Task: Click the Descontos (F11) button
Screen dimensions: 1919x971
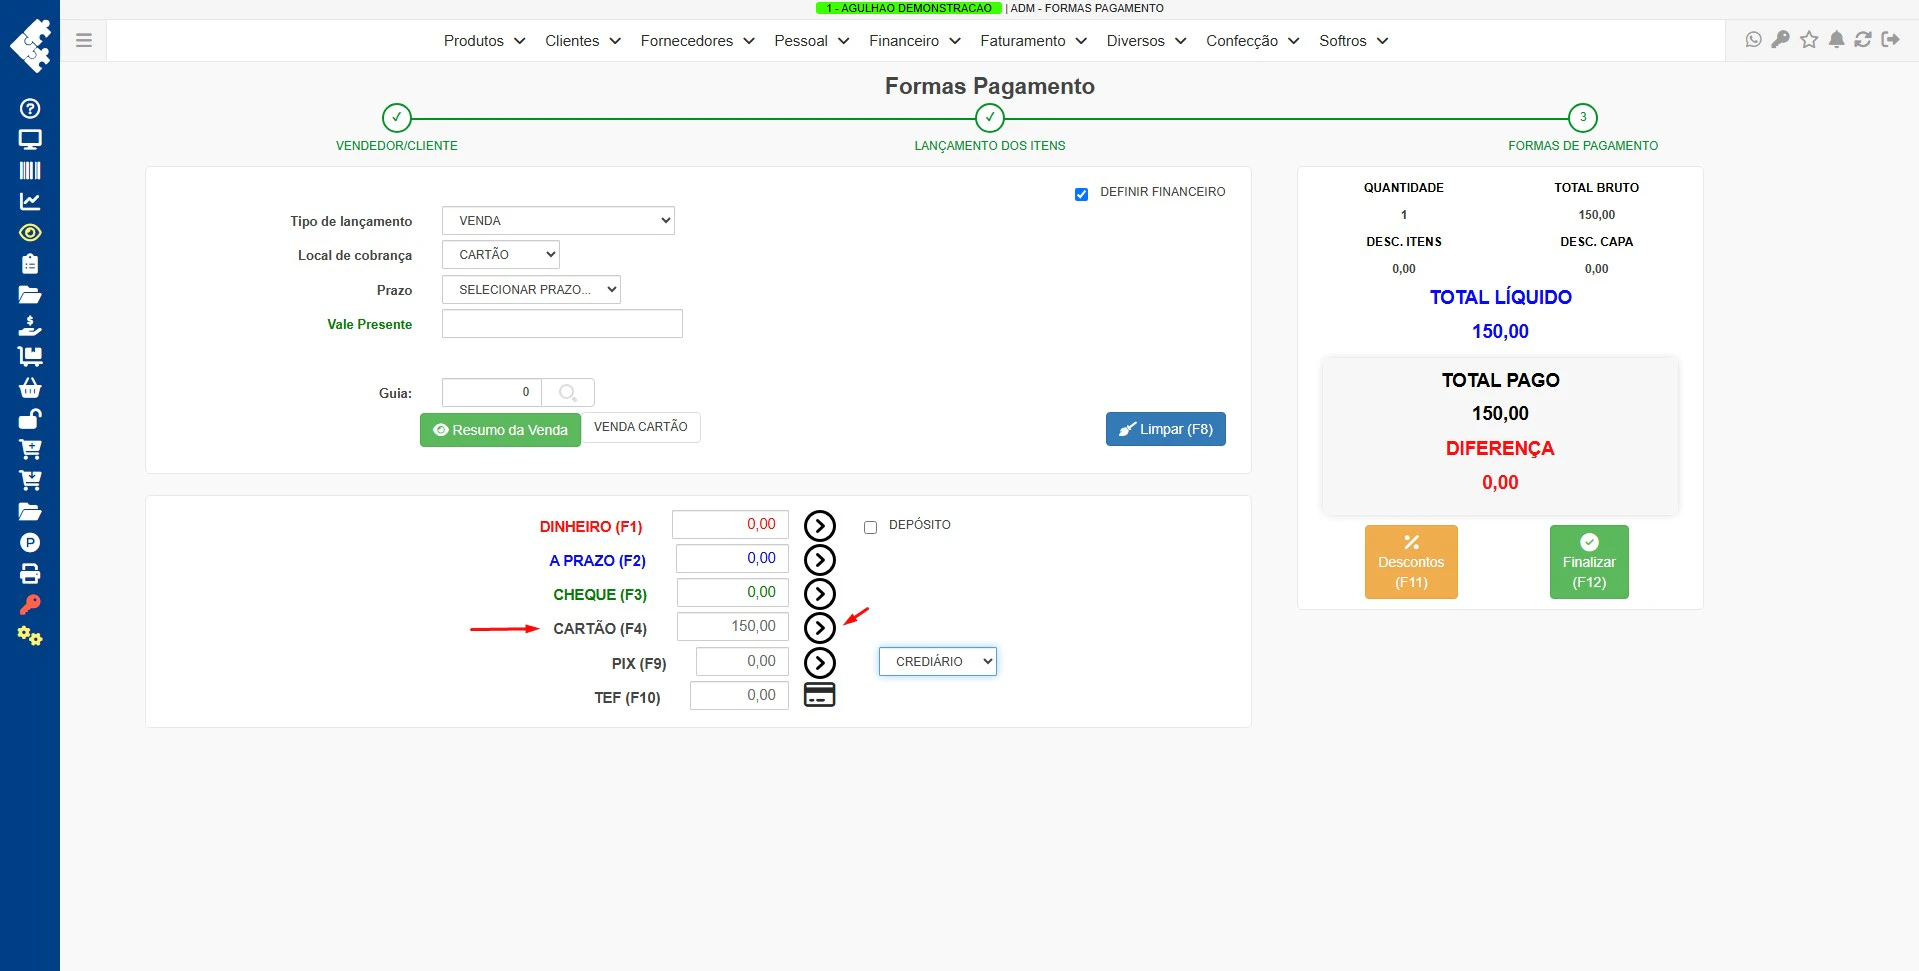Action: [x=1411, y=562]
